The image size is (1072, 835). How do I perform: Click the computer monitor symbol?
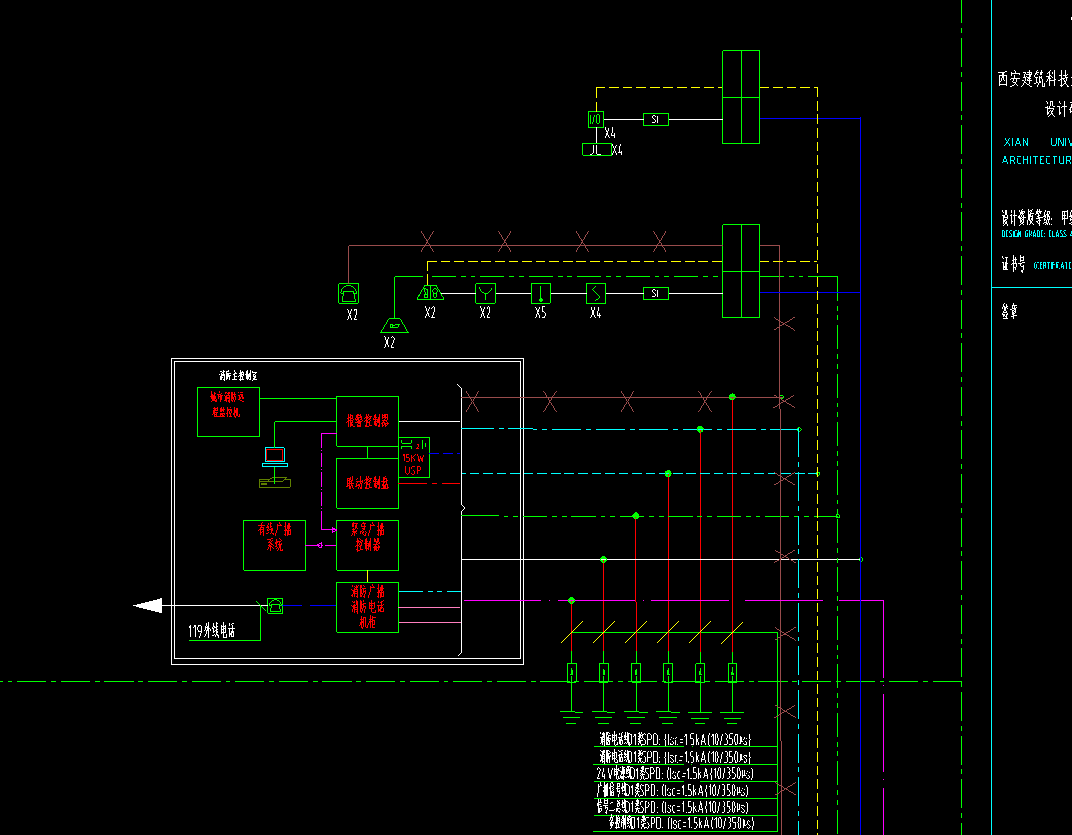tap(275, 456)
